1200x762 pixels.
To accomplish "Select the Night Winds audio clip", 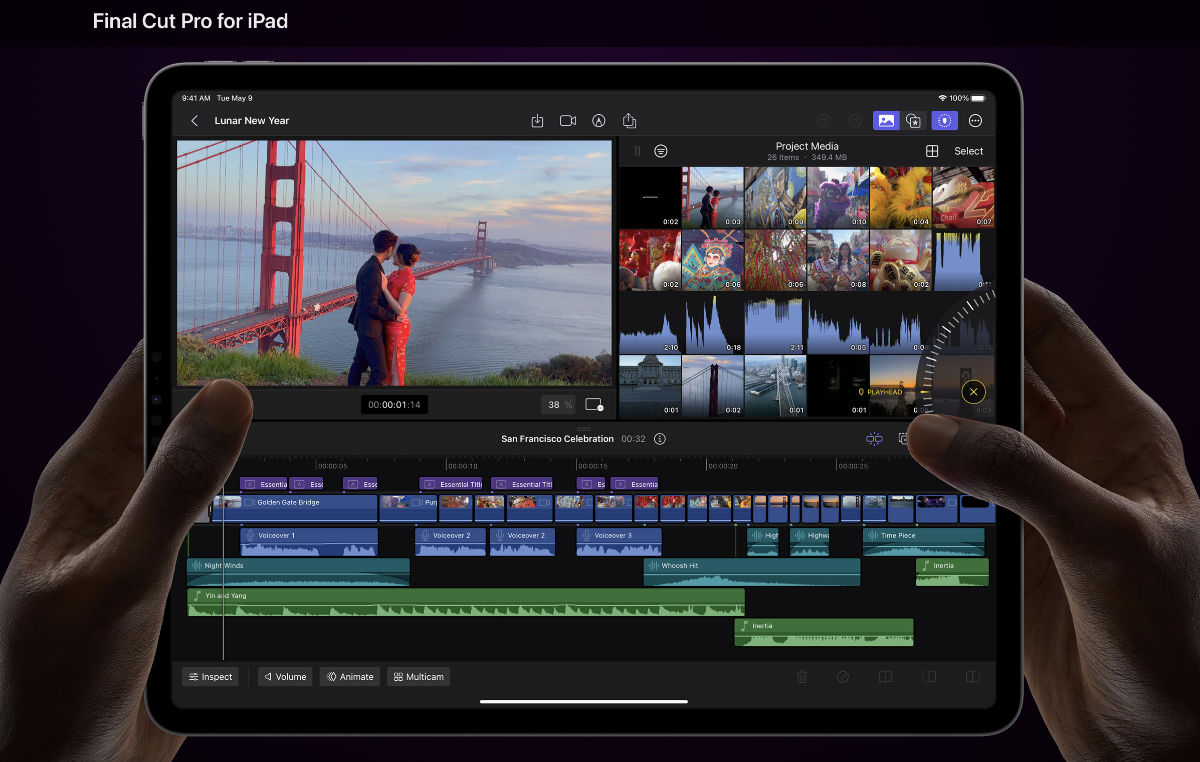I will coord(298,572).
